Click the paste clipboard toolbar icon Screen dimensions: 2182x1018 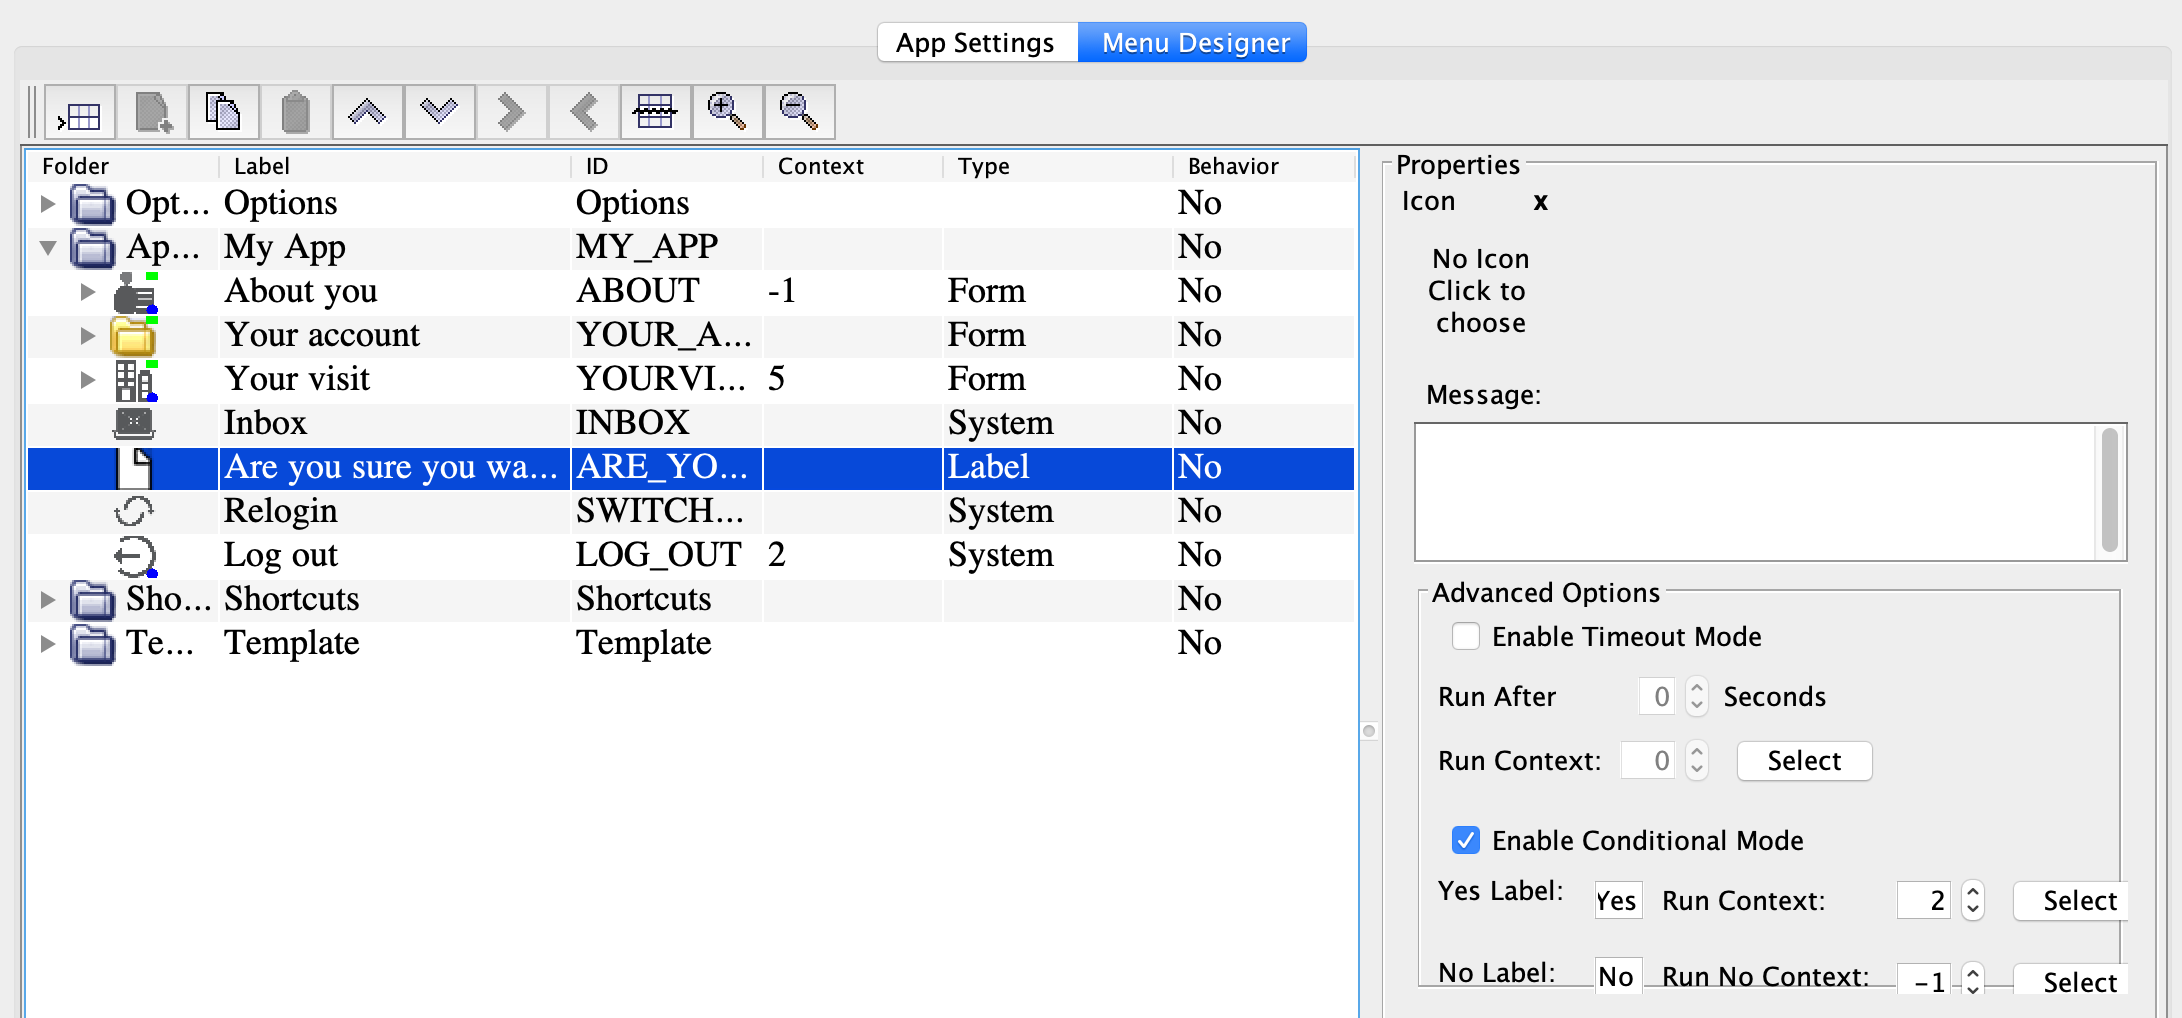point(295,112)
